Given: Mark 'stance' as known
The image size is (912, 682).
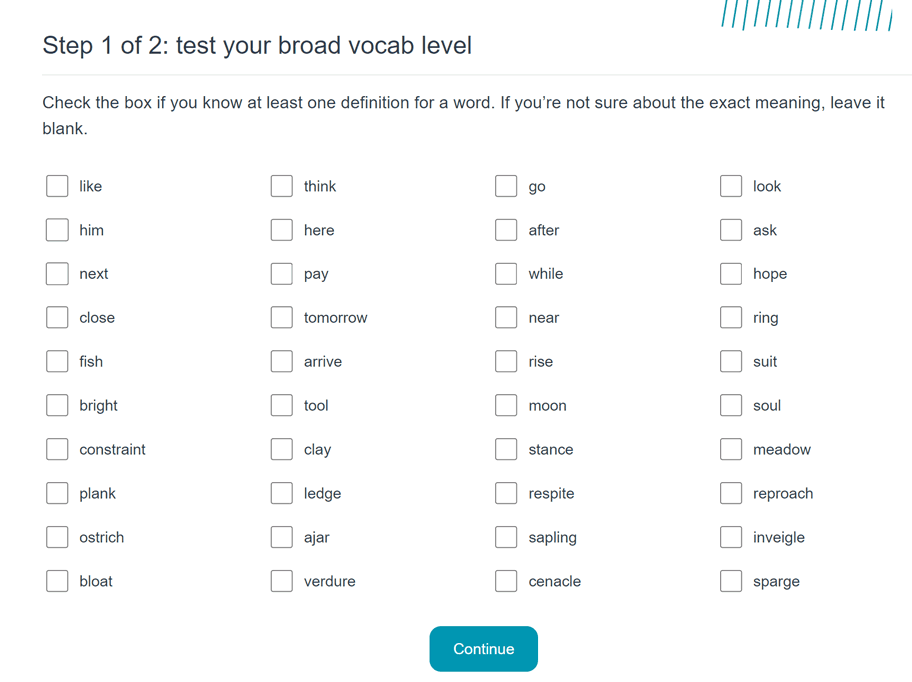Looking at the screenshot, I should (506, 449).
